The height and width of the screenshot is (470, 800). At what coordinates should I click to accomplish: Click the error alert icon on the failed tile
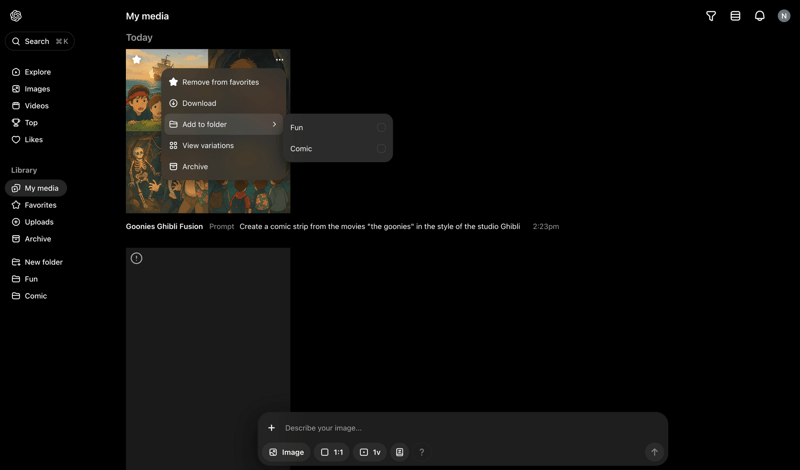pos(136,258)
